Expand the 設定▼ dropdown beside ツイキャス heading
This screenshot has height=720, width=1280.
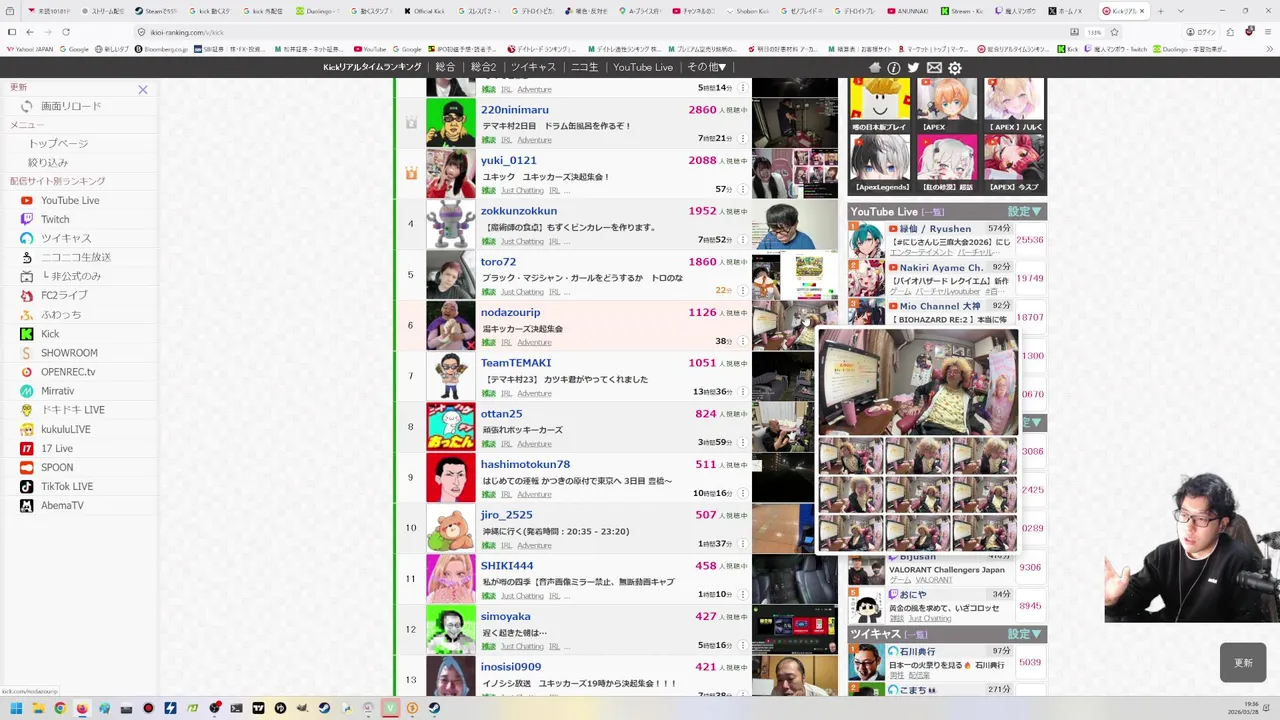pyautogui.click(x=1025, y=634)
